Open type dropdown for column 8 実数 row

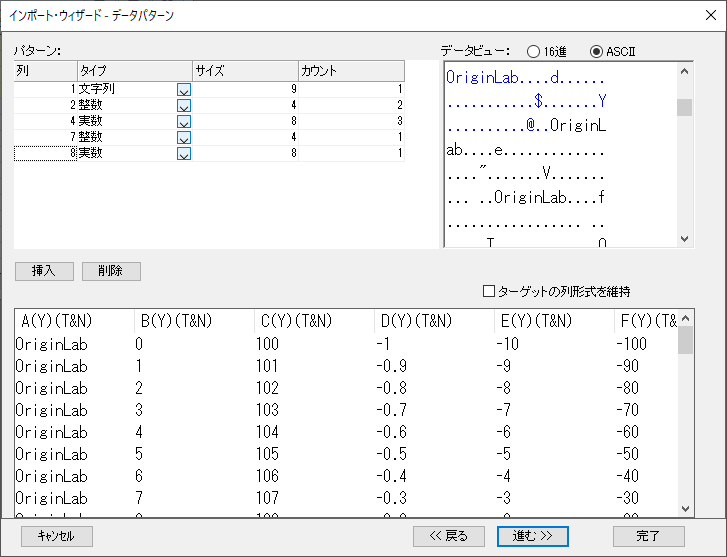[x=183, y=153]
